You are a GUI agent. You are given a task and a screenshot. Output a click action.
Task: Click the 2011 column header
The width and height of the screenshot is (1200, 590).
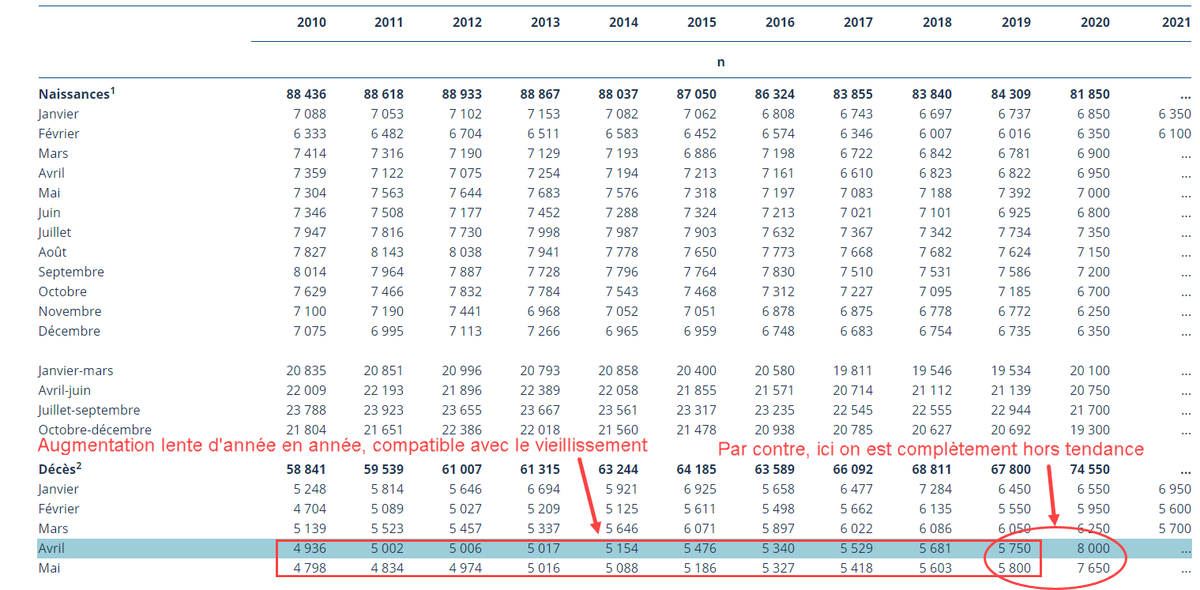pos(389,22)
